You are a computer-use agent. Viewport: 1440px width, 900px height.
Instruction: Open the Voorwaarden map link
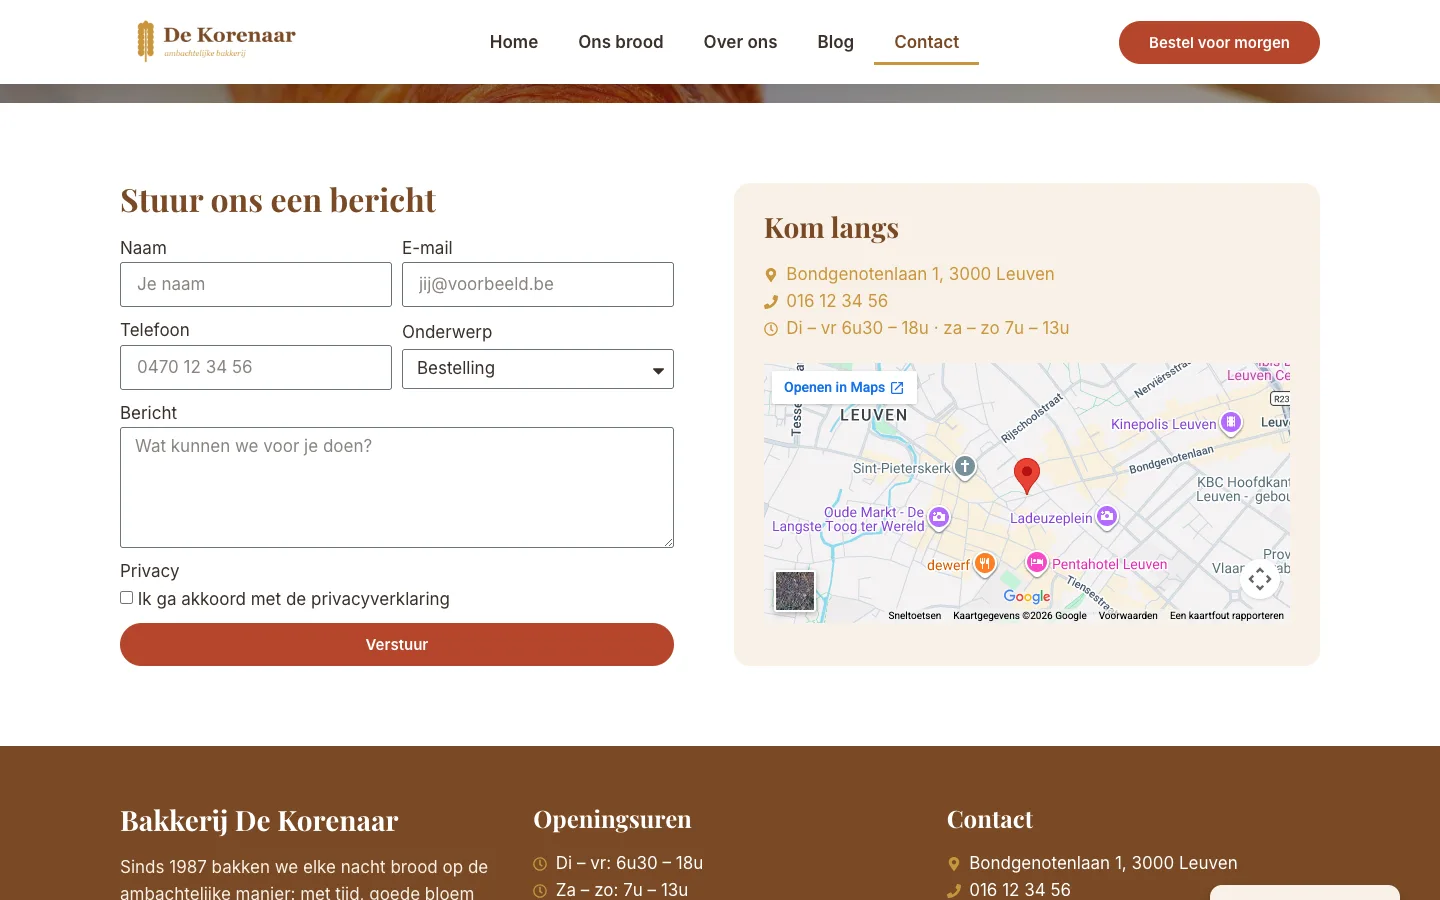[1128, 616]
